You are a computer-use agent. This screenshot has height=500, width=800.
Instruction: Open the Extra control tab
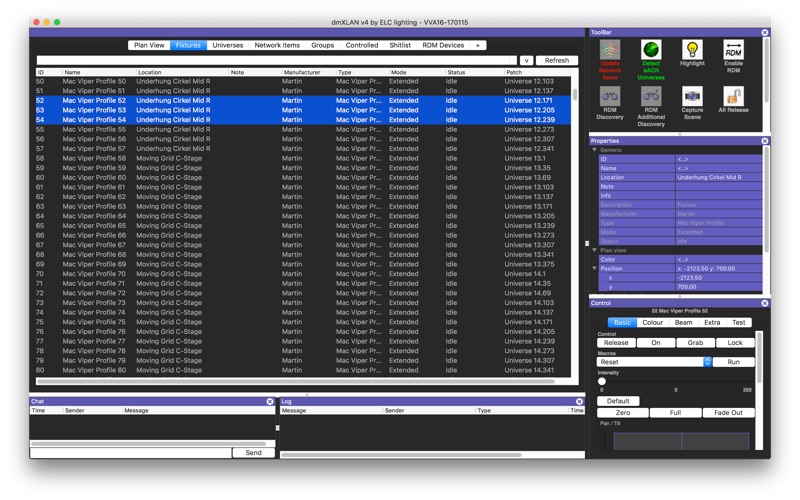tap(712, 322)
